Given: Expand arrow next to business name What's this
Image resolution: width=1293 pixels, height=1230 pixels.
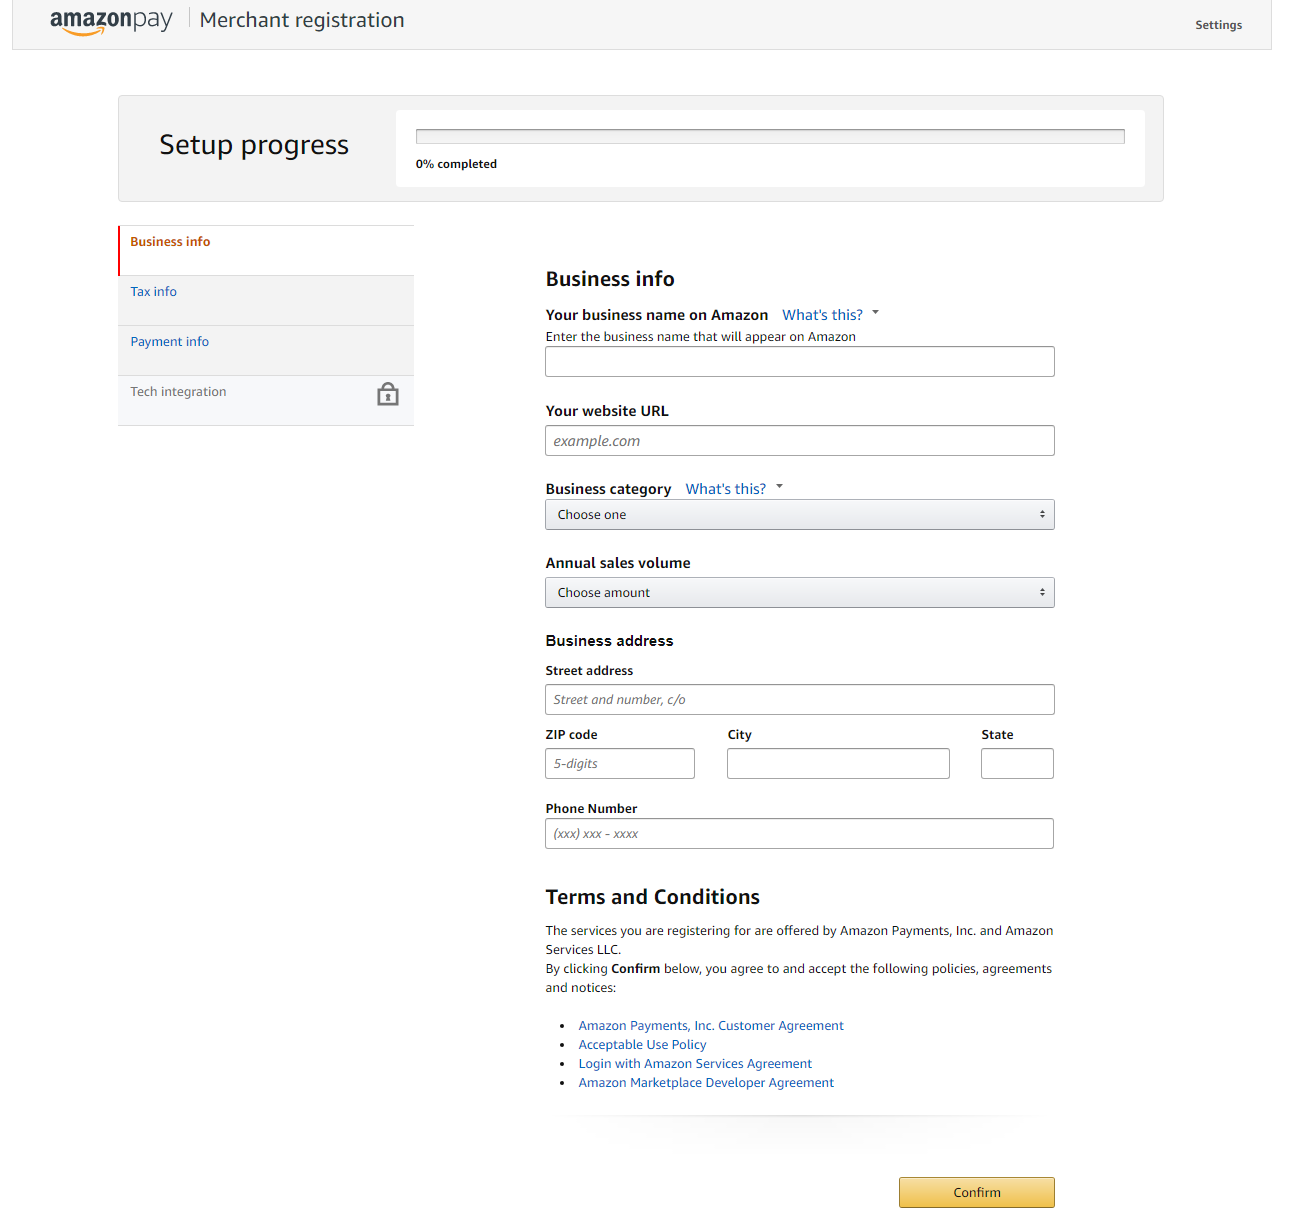Looking at the screenshot, I should click(x=876, y=313).
